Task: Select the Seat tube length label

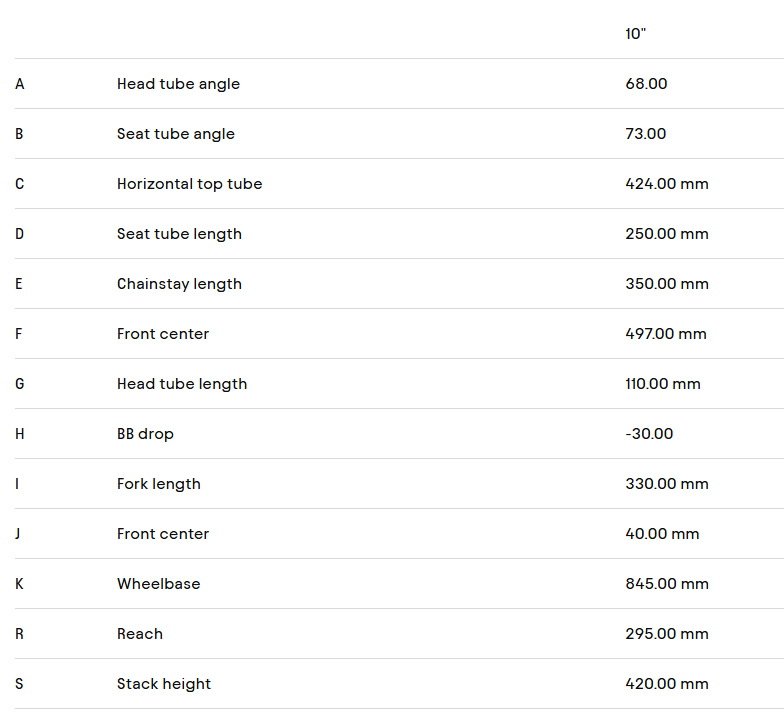Action: (x=179, y=234)
